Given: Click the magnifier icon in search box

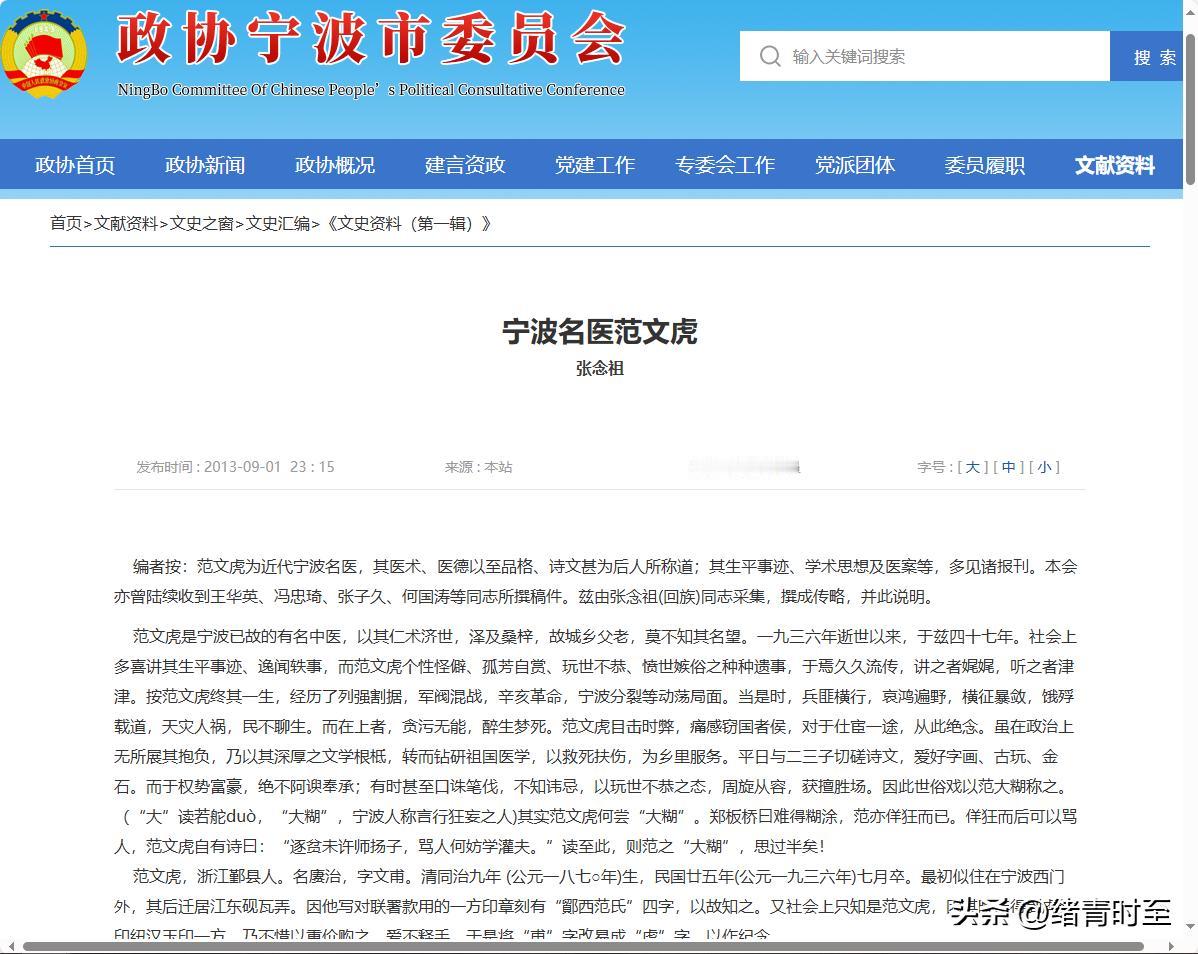Looking at the screenshot, I should click(769, 56).
